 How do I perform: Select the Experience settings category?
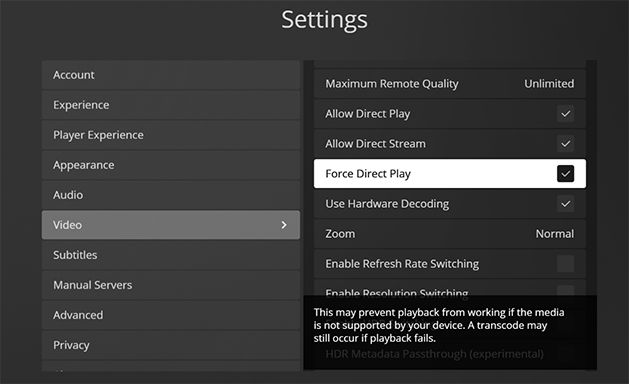[170, 105]
